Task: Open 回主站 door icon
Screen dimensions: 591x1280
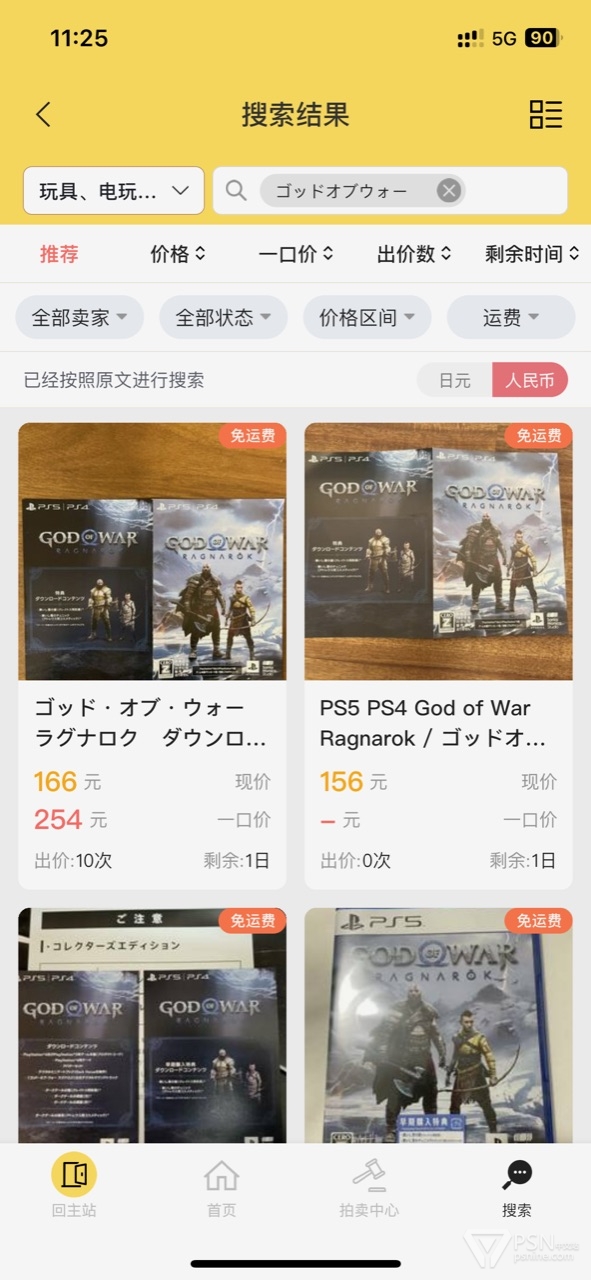Action: (74, 1174)
